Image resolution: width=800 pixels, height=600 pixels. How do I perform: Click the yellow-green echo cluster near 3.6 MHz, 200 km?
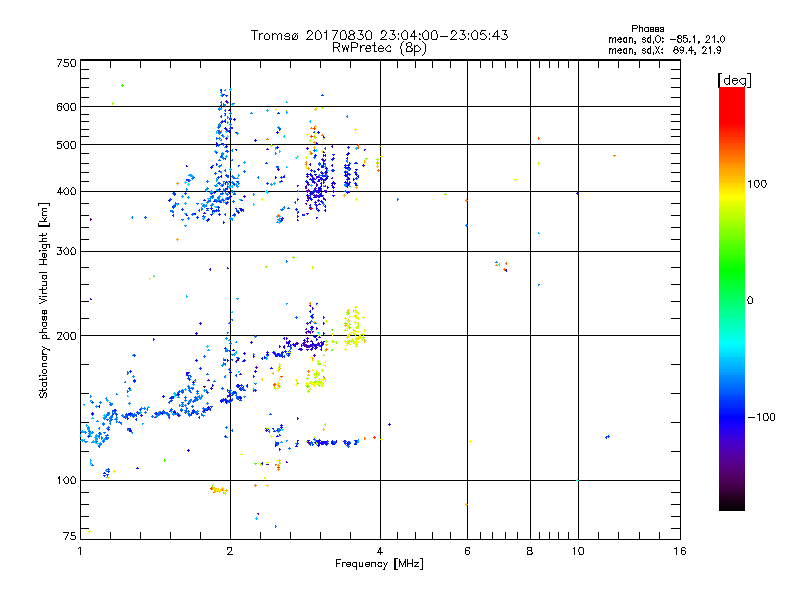[354, 327]
